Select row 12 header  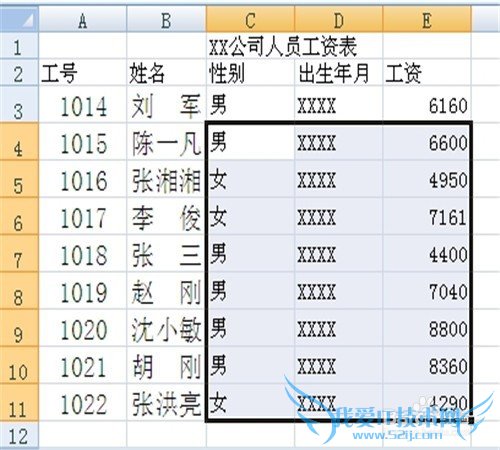point(19,434)
